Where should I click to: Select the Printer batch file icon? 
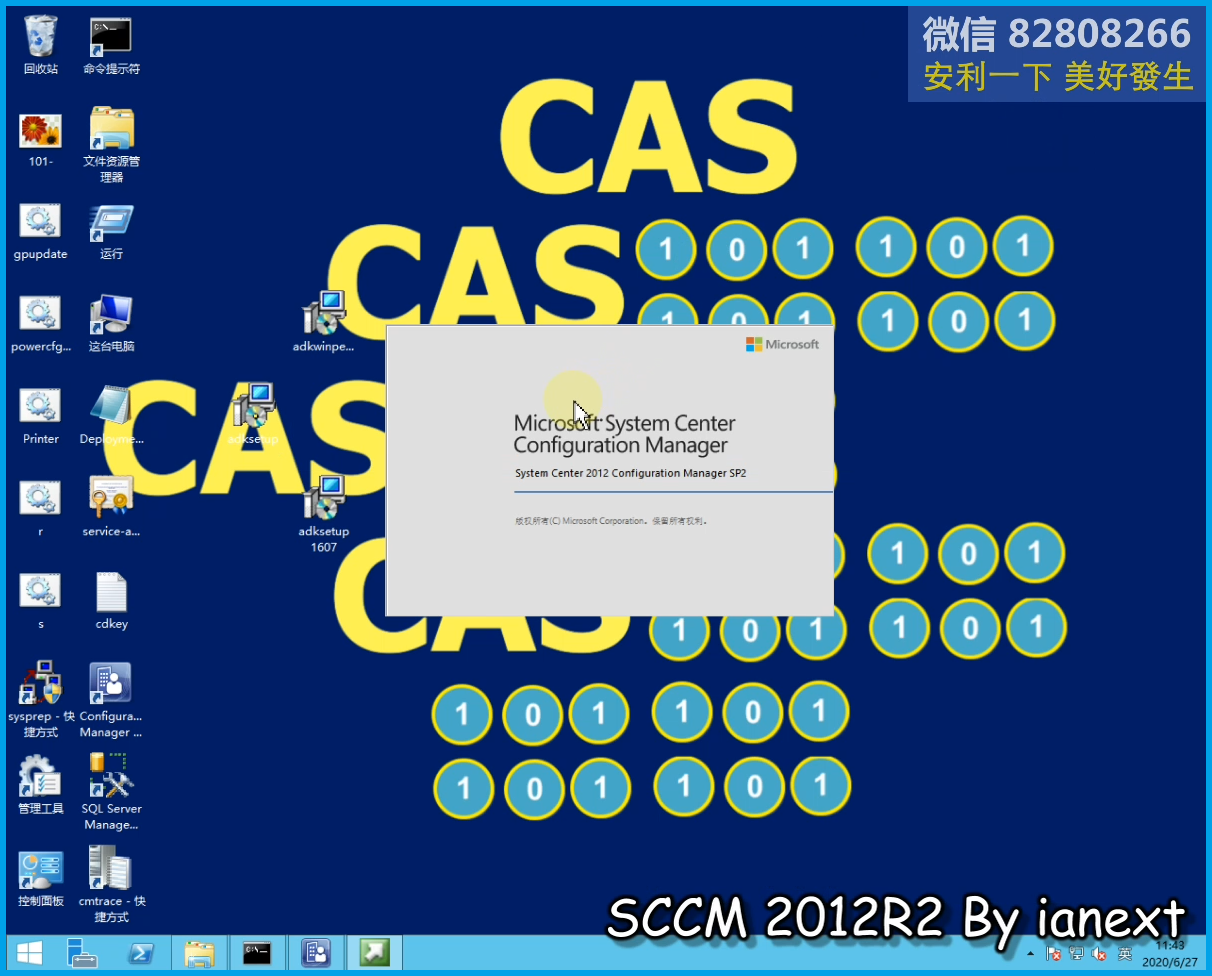[41, 416]
